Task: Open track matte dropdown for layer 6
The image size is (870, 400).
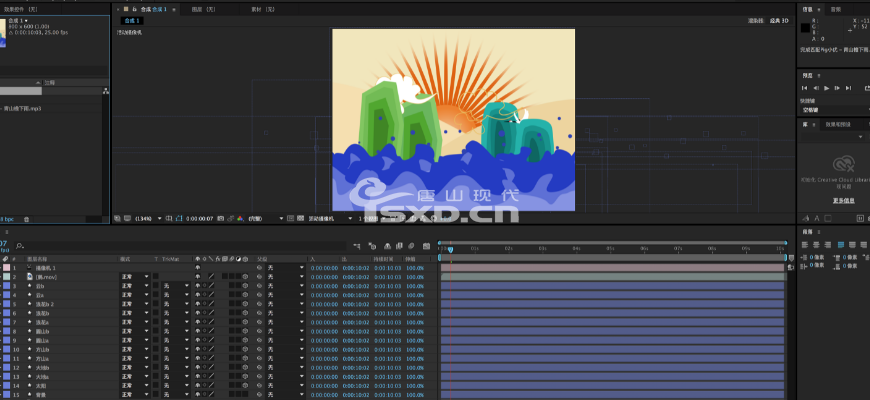Action: point(176,313)
